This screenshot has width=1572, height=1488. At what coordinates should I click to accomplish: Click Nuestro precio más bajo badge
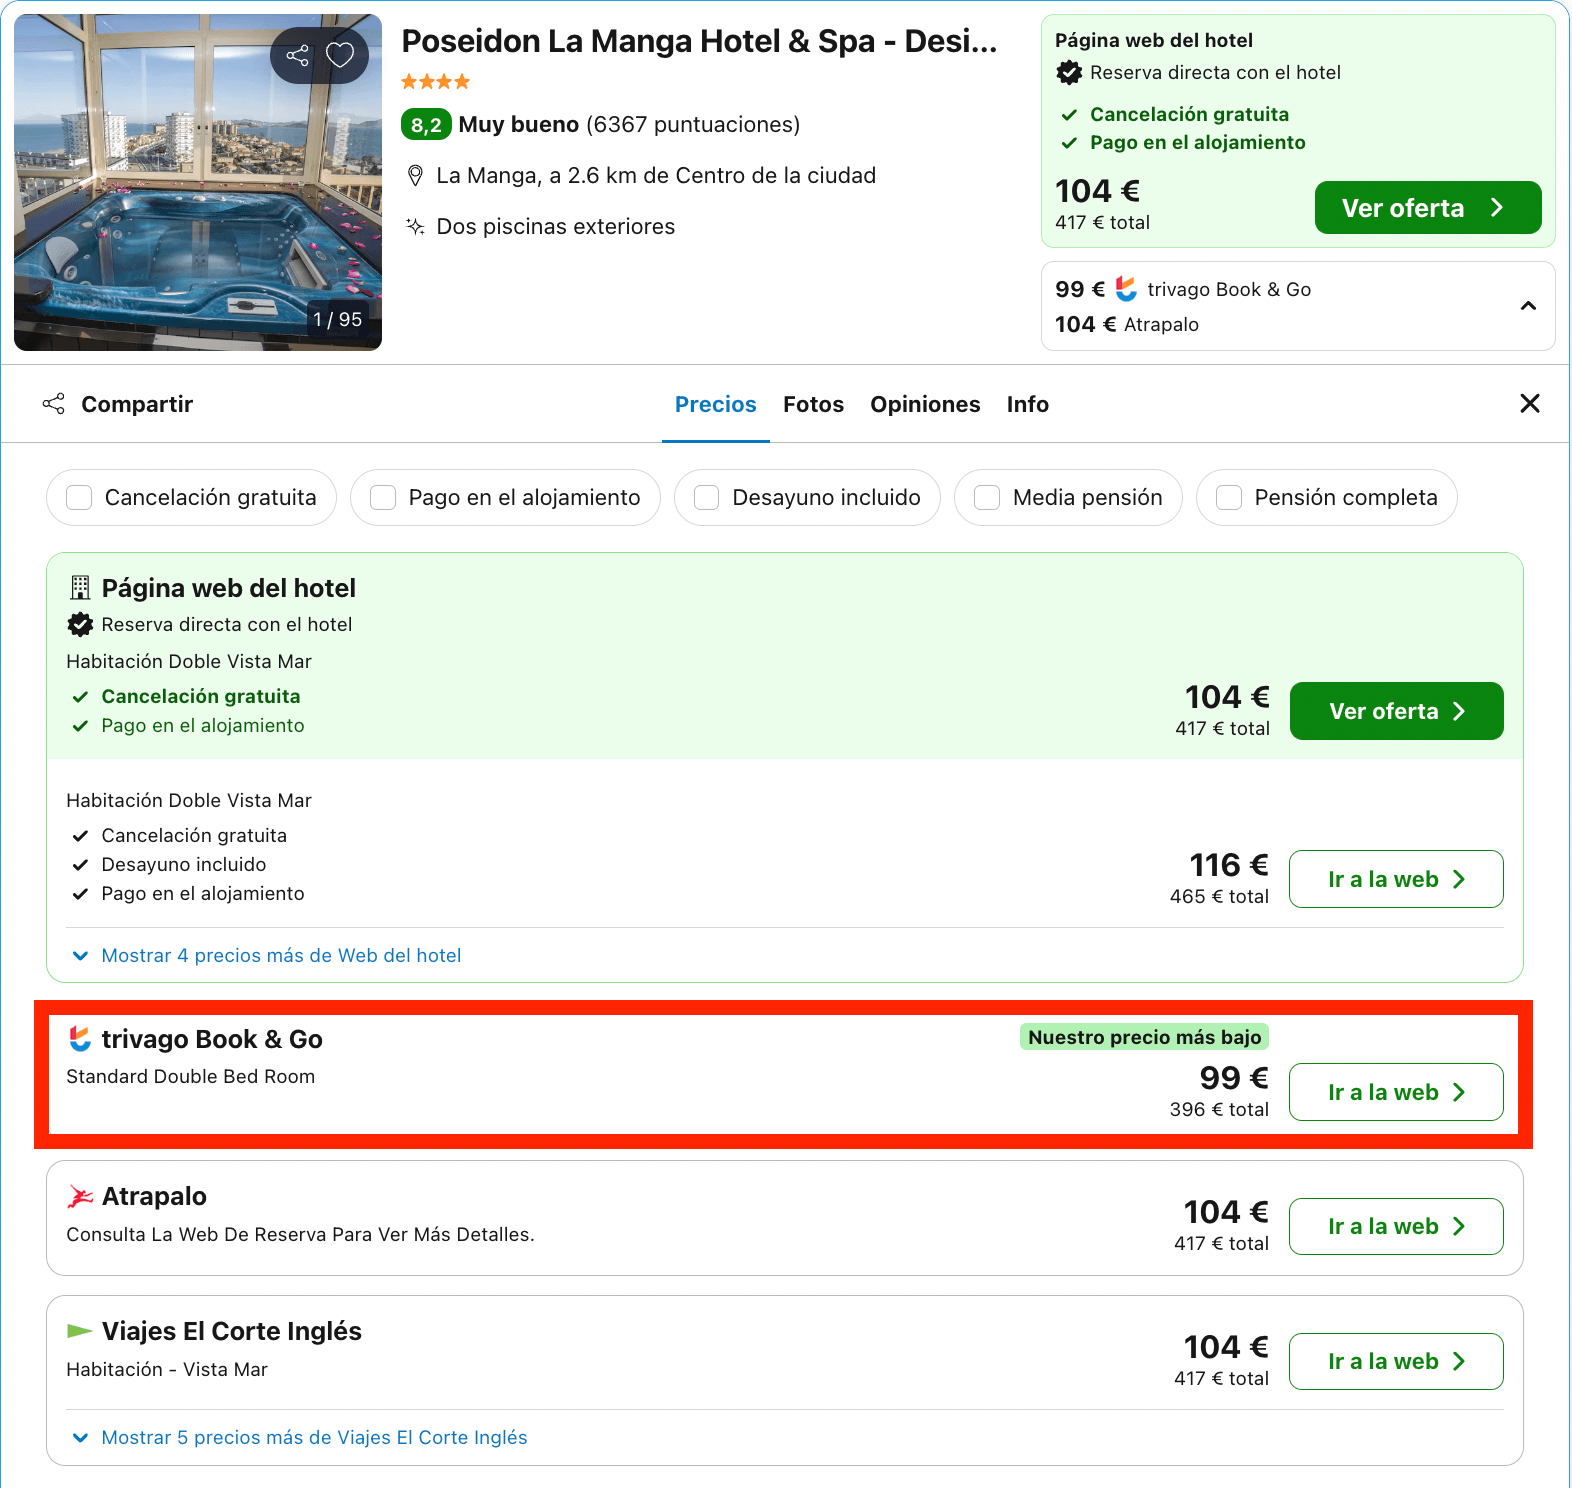pyautogui.click(x=1144, y=1037)
